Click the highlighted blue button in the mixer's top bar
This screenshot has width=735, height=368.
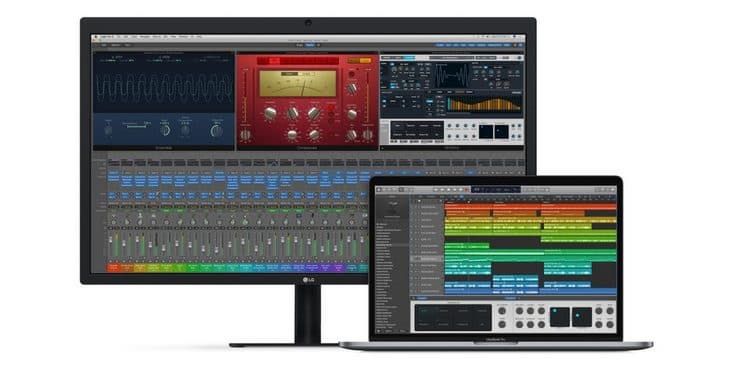tap(309, 45)
